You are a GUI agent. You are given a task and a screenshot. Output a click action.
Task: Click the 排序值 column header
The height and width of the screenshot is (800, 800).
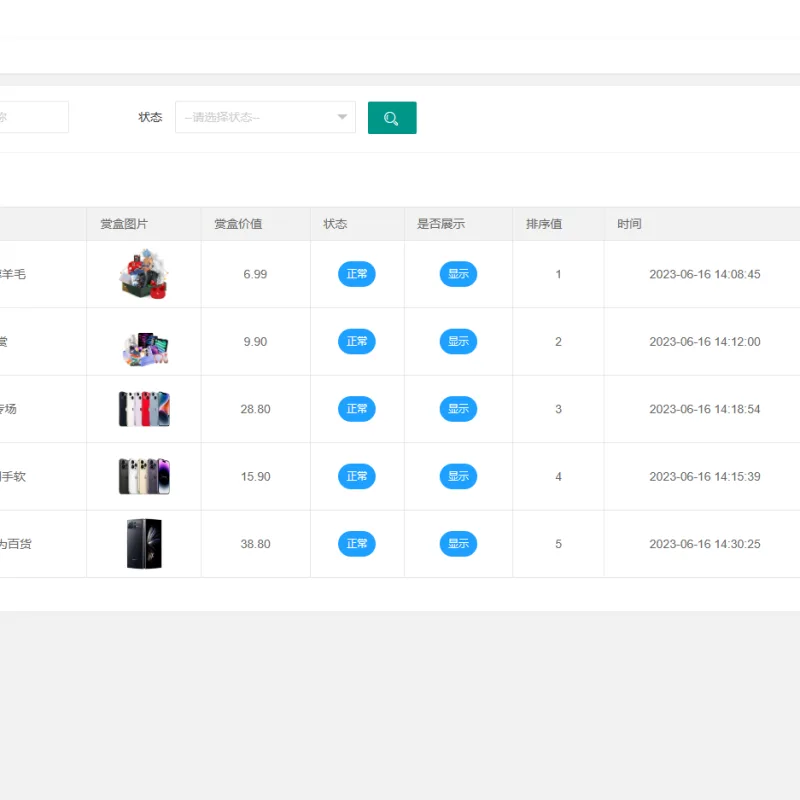(x=544, y=224)
